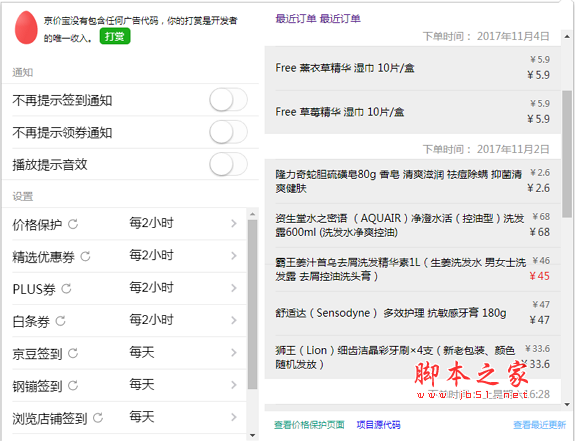Select order 资生堂水之密语 洗发露600ml
This screenshot has height=441, width=575.
pyautogui.click(x=413, y=225)
